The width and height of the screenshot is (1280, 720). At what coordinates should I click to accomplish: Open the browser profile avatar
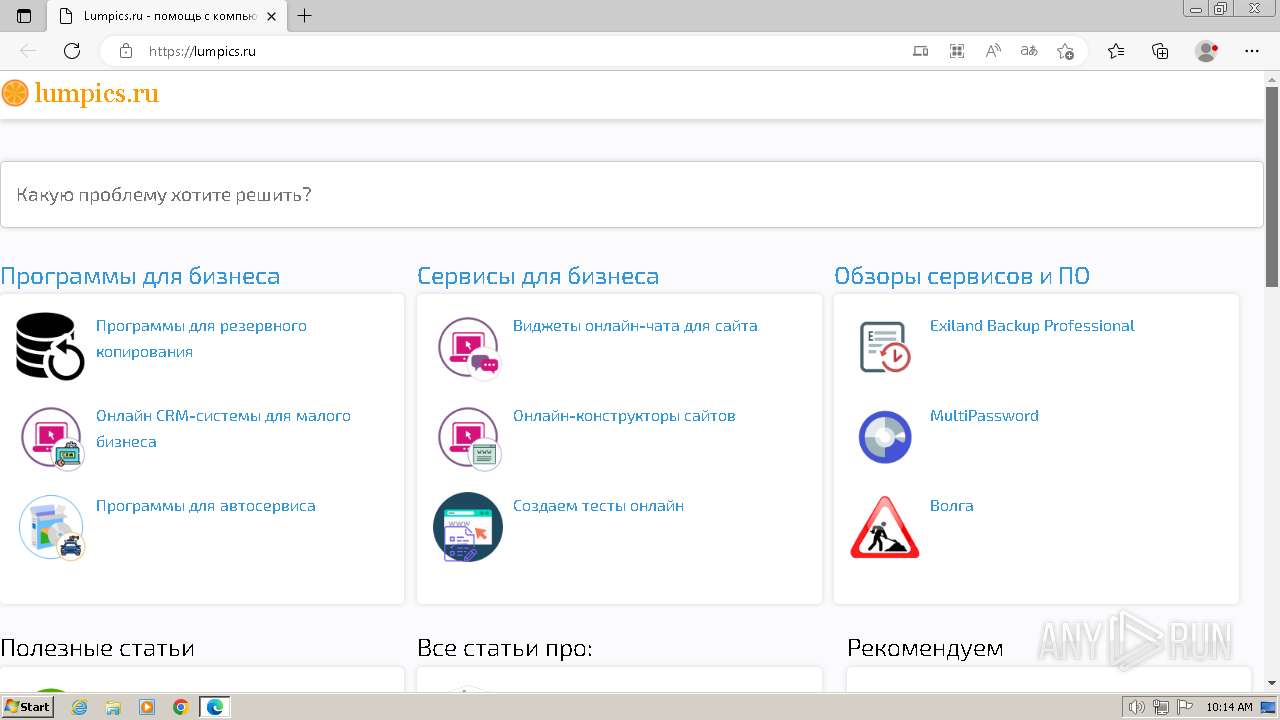pos(1207,51)
